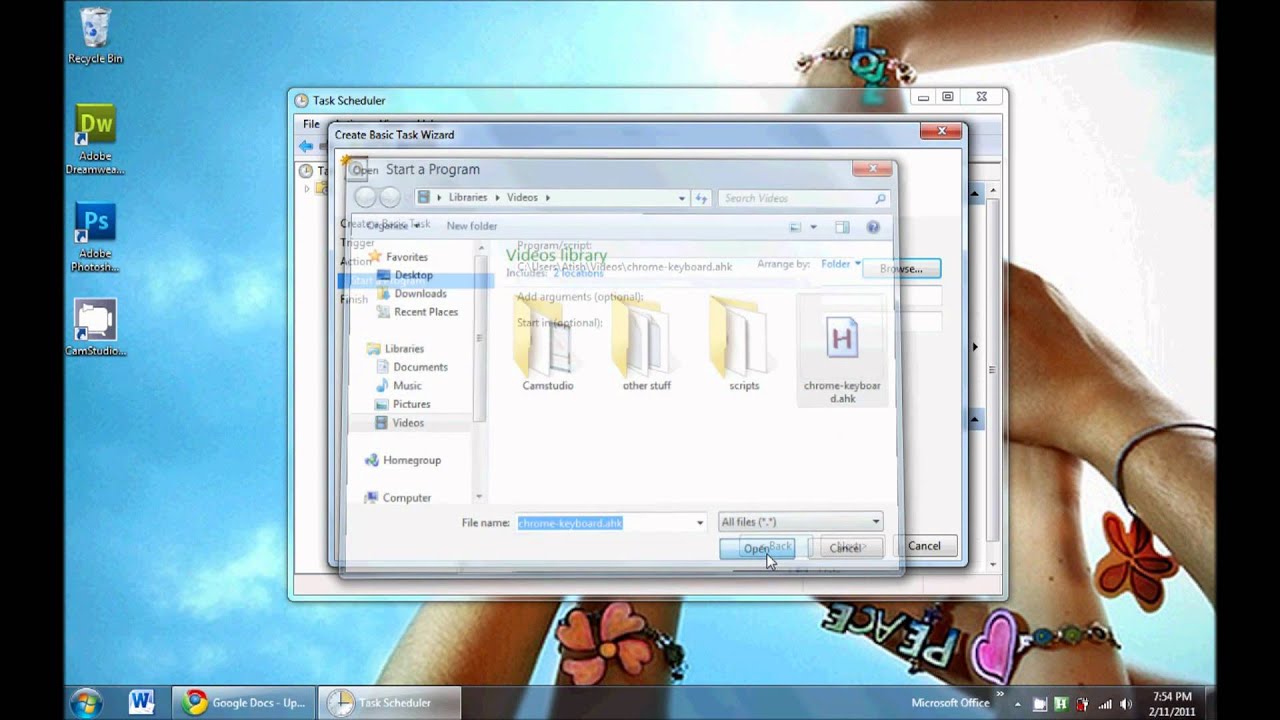Viewport: 1280px width, 720px height.
Task: Select the Adobe Dreamweaver desktop icon
Action: tap(95, 139)
